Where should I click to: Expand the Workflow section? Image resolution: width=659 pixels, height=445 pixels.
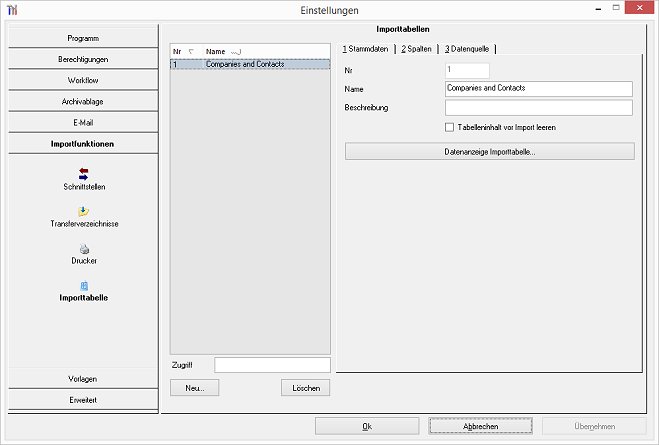83,80
